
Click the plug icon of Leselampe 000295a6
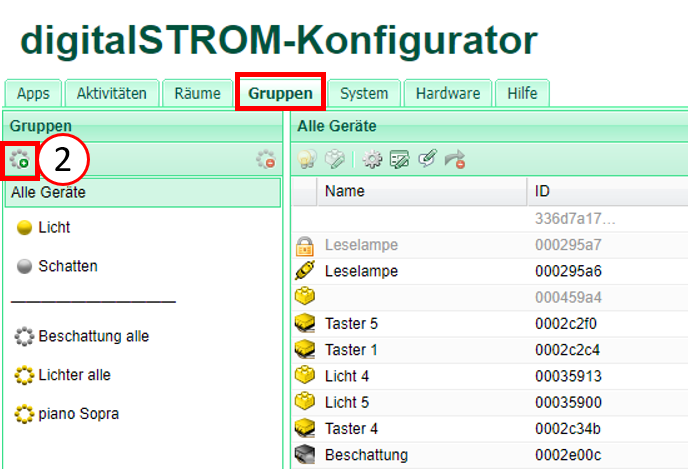(305, 271)
